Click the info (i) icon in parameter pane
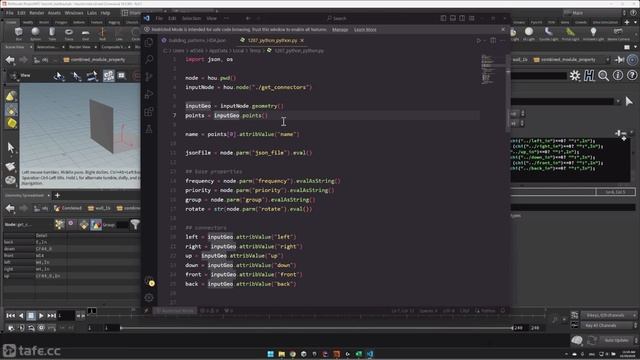Screen dimensions: 640x360 [x=618, y=76]
